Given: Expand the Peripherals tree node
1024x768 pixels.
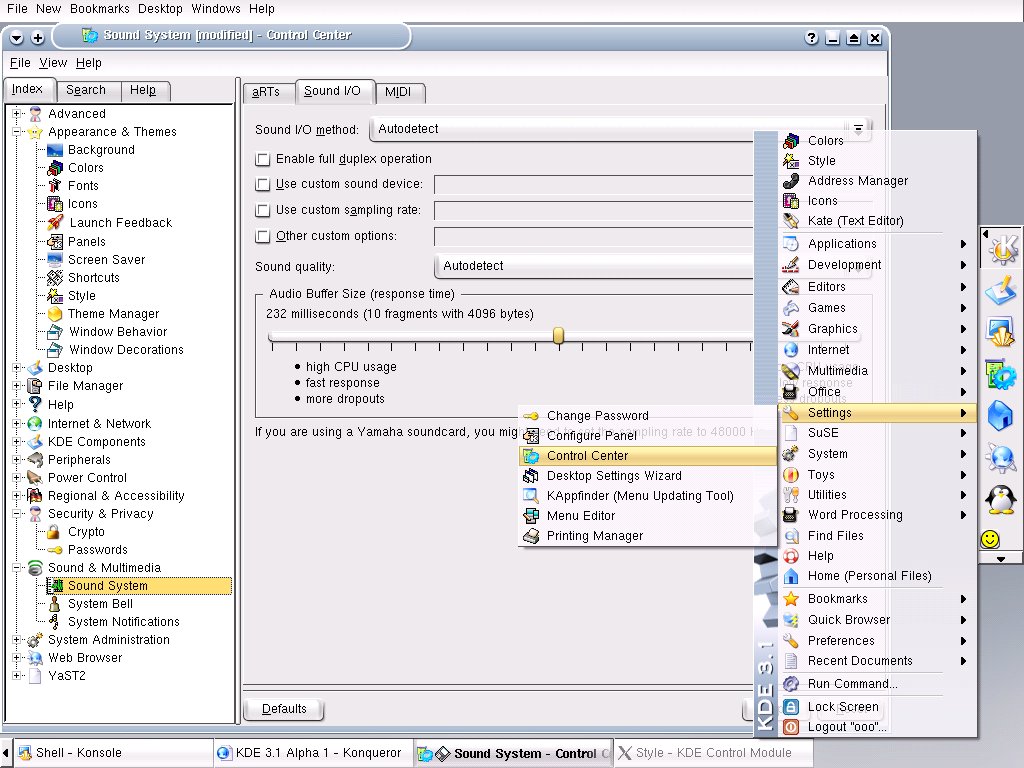Looking at the screenshot, I should [x=17, y=460].
